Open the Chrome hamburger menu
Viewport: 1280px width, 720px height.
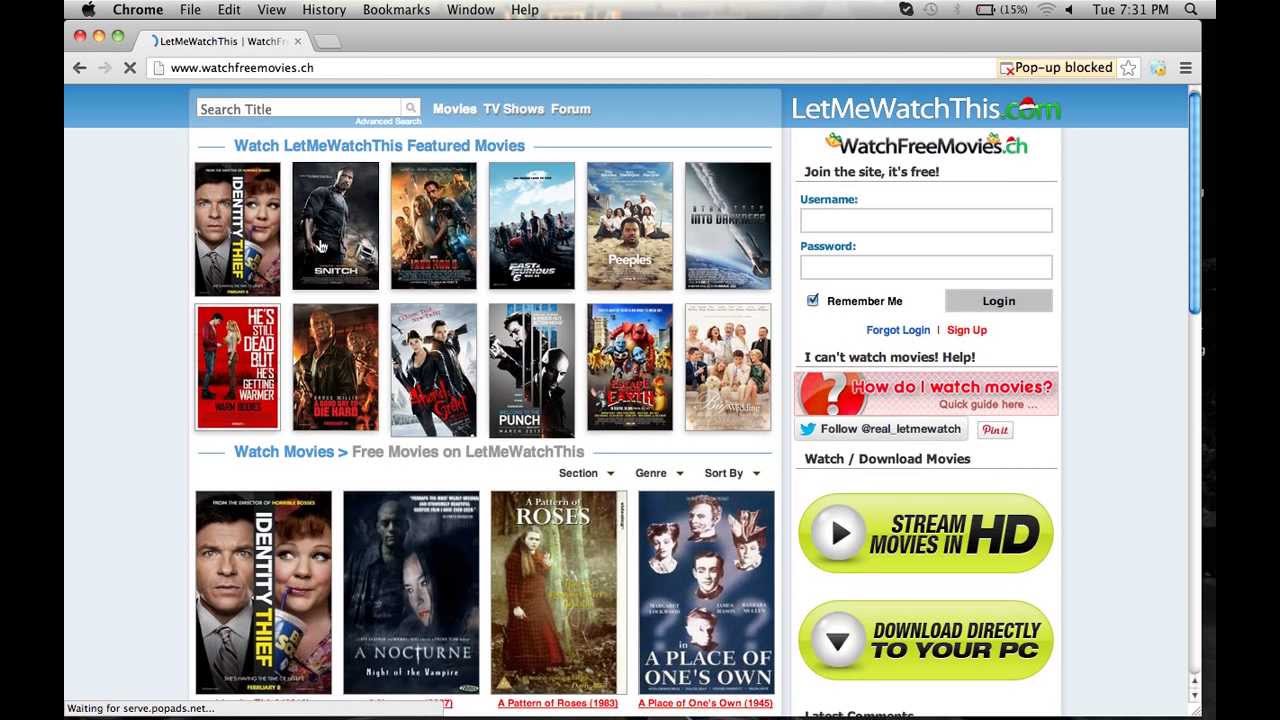click(x=1186, y=68)
